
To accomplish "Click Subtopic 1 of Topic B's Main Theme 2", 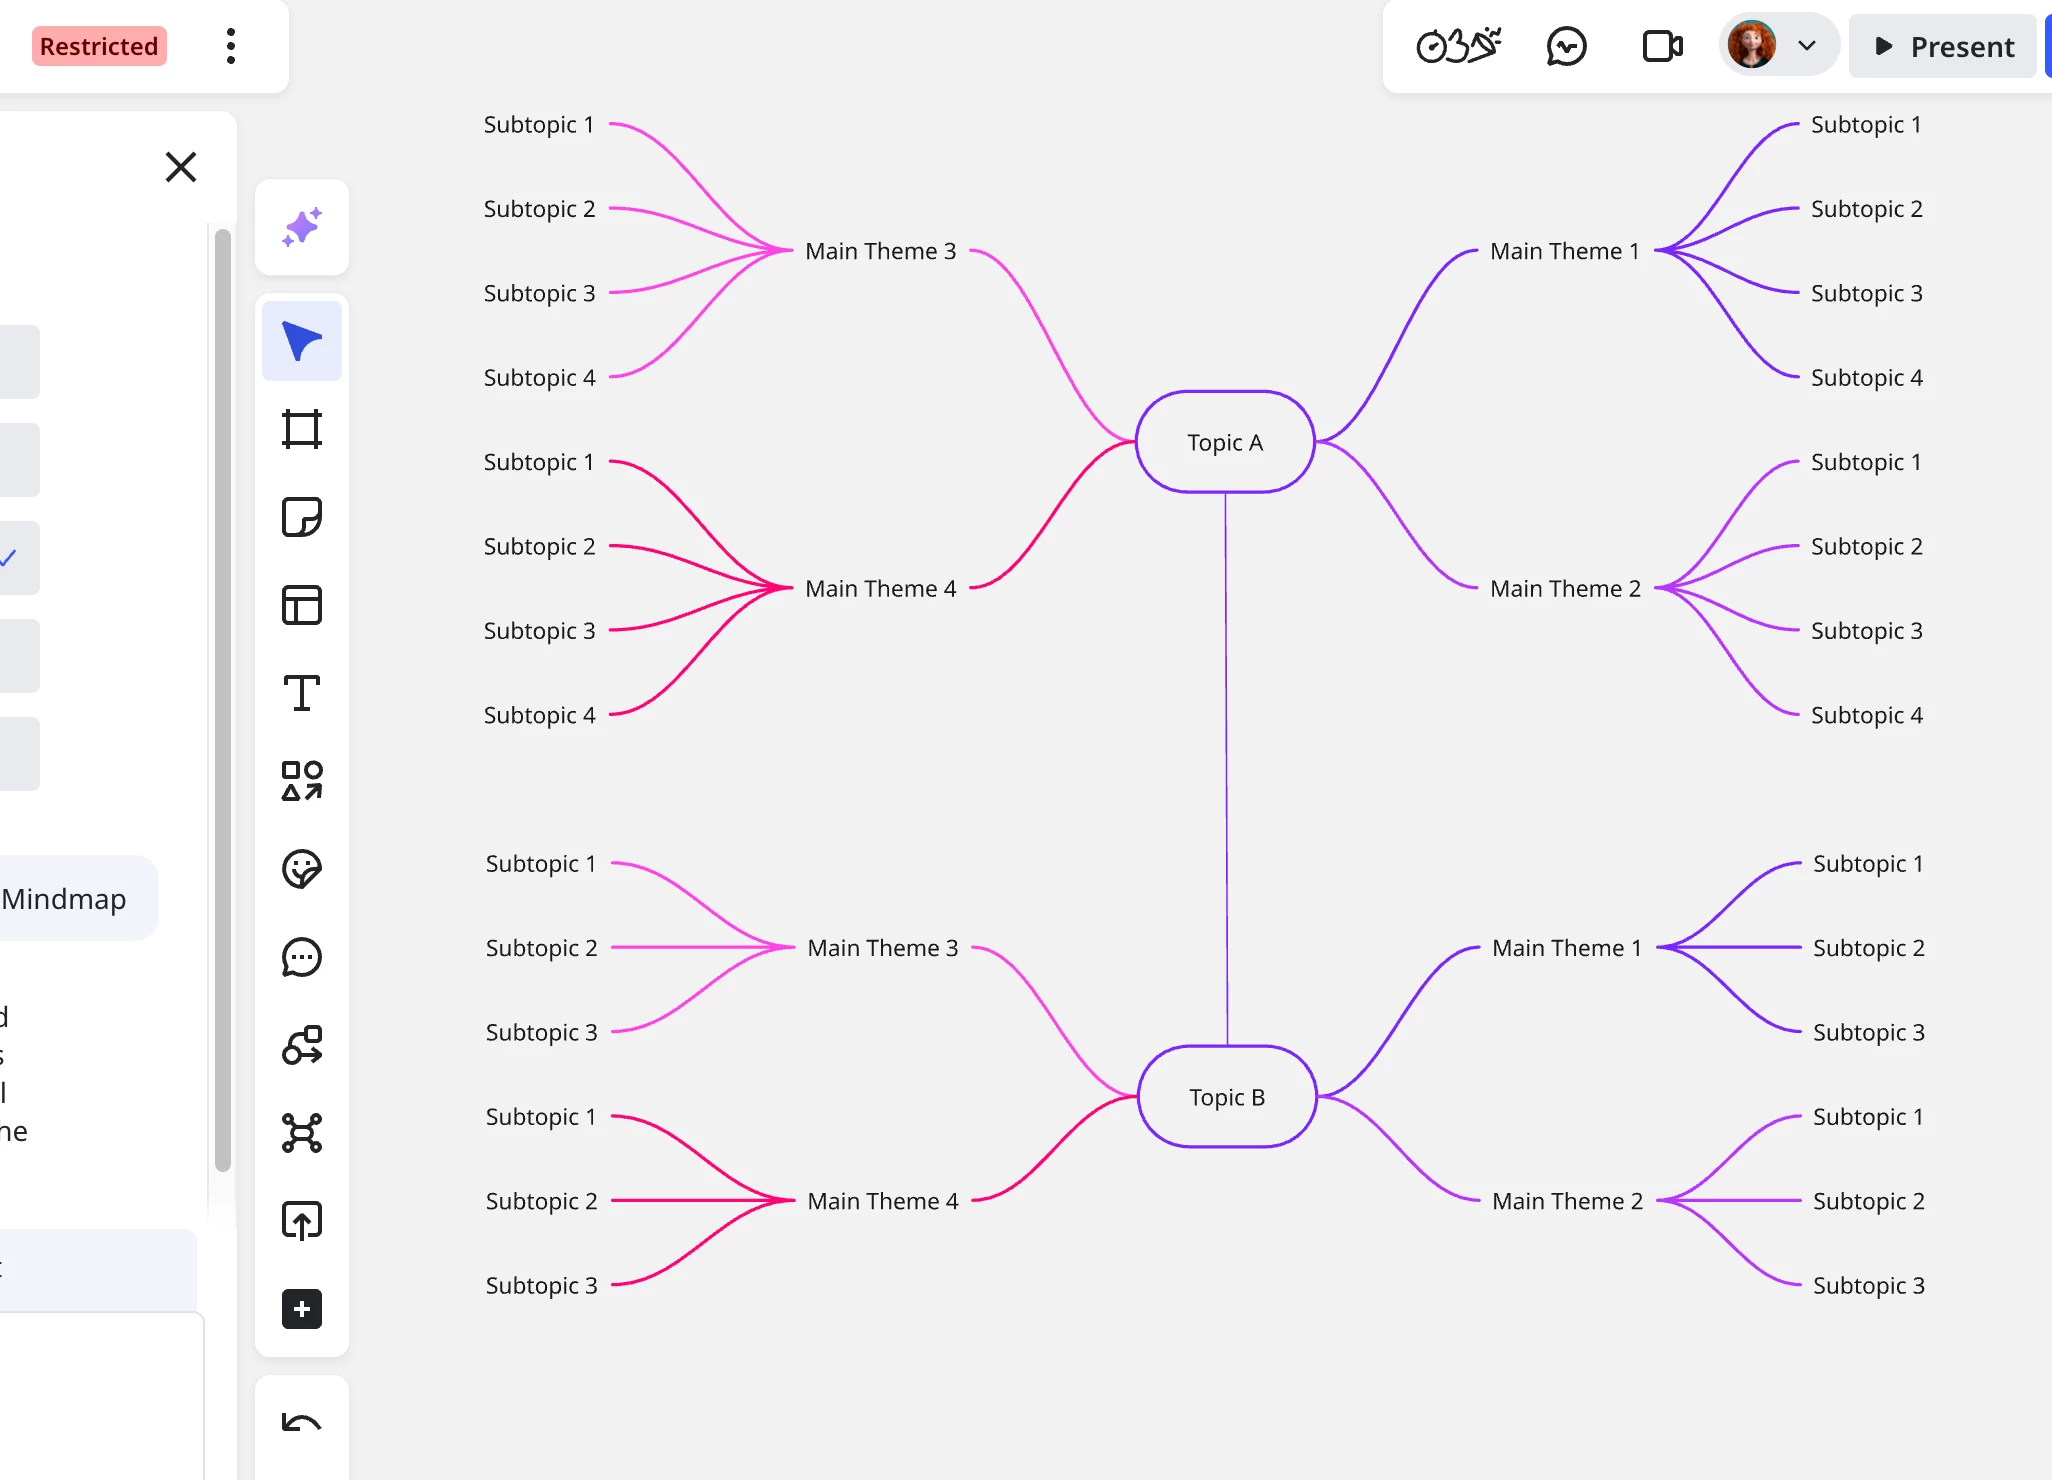I will pos(1868,1117).
